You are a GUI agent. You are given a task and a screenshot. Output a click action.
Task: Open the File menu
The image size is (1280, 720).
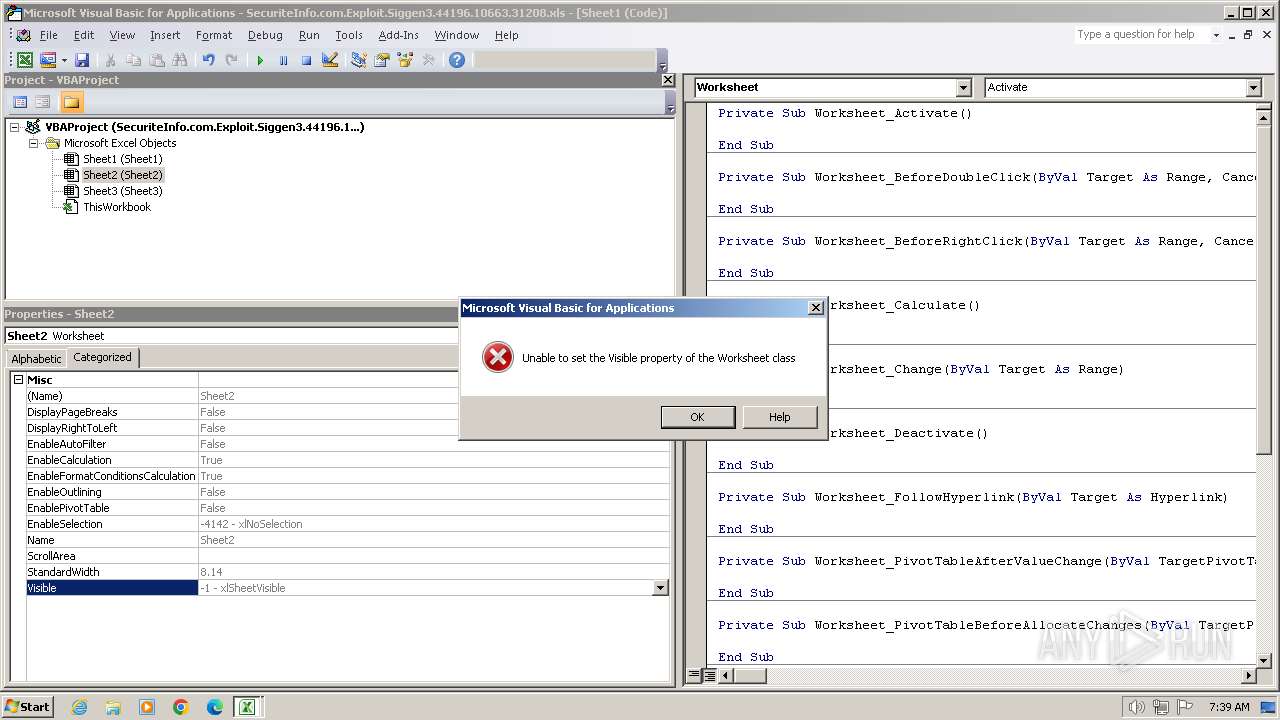[x=48, y=35]
